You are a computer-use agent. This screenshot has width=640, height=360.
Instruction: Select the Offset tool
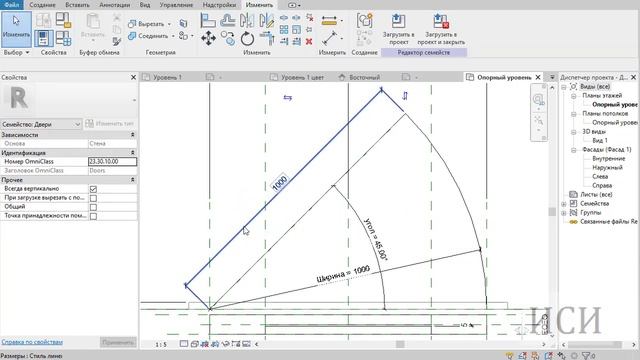227,20
